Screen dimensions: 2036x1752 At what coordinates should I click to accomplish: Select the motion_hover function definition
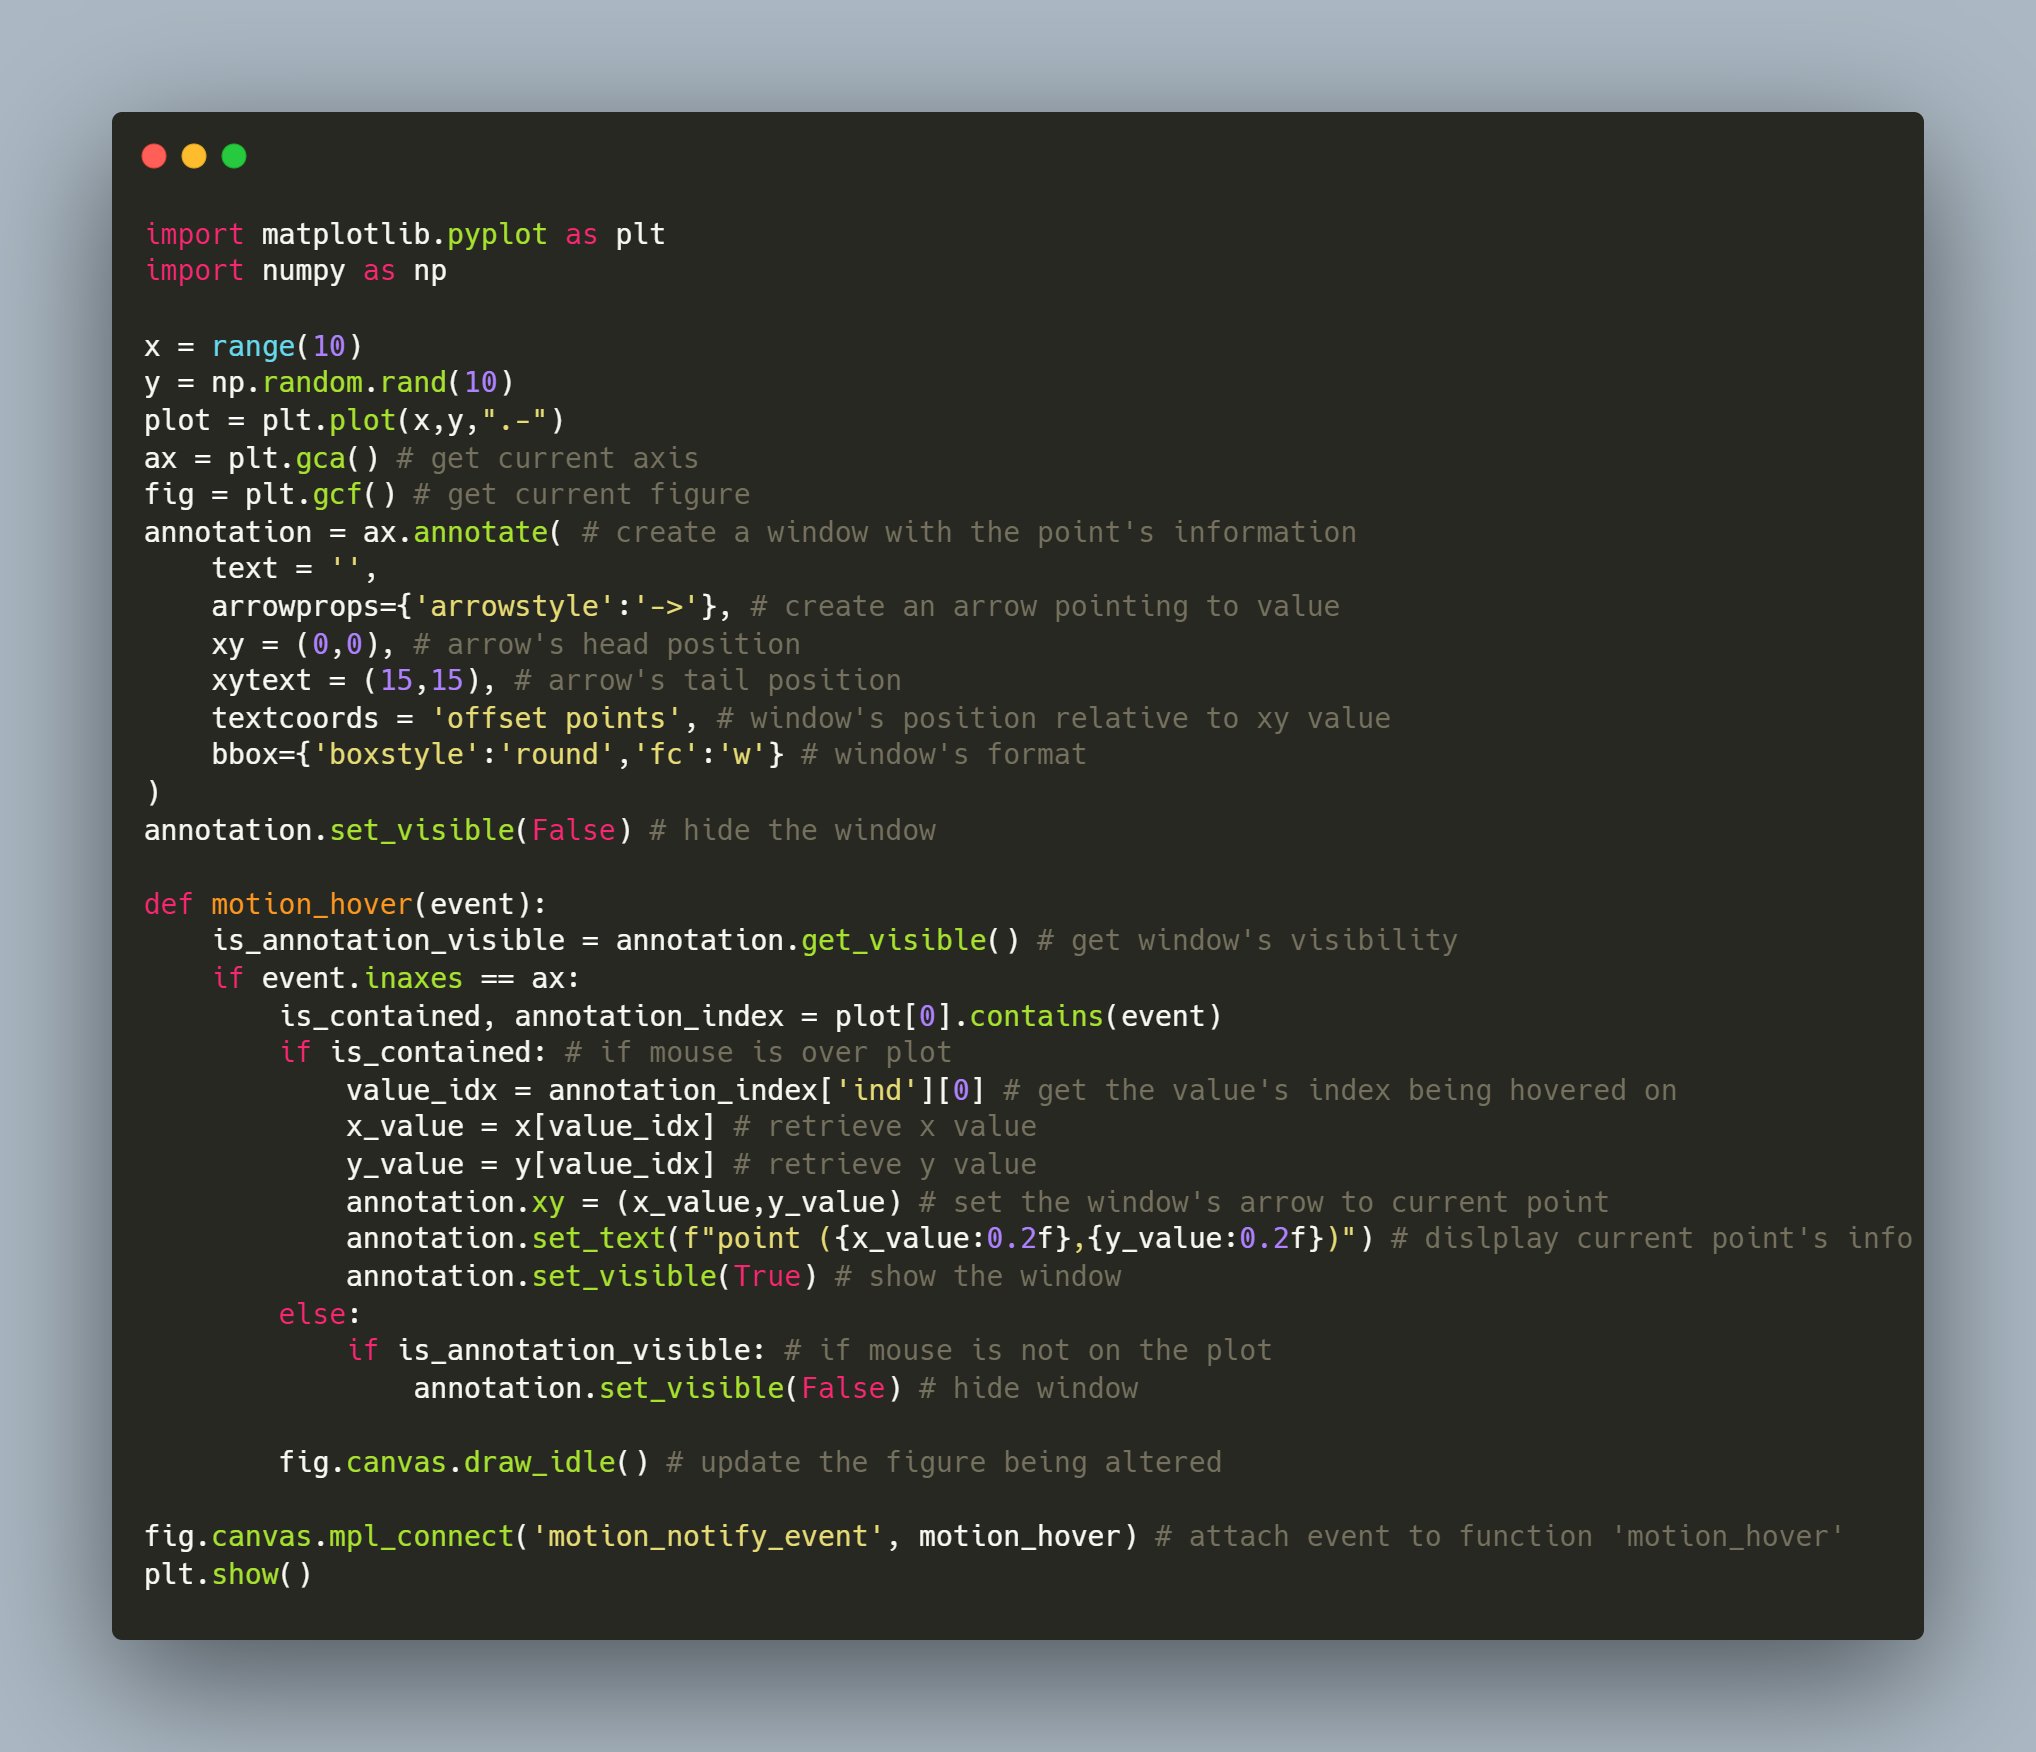click(x=345, y=903)
